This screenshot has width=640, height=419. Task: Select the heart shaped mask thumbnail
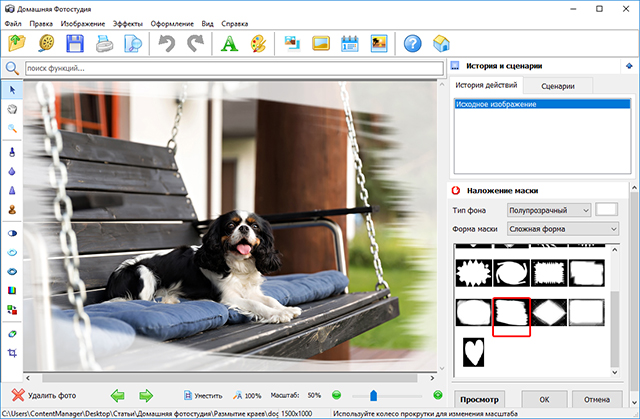pyautogui.click(x=473, y=352)
